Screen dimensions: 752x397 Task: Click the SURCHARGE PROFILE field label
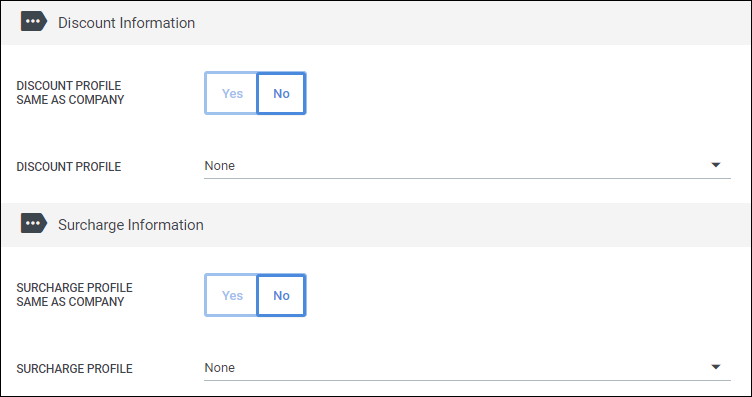click(x=74, y=369)
